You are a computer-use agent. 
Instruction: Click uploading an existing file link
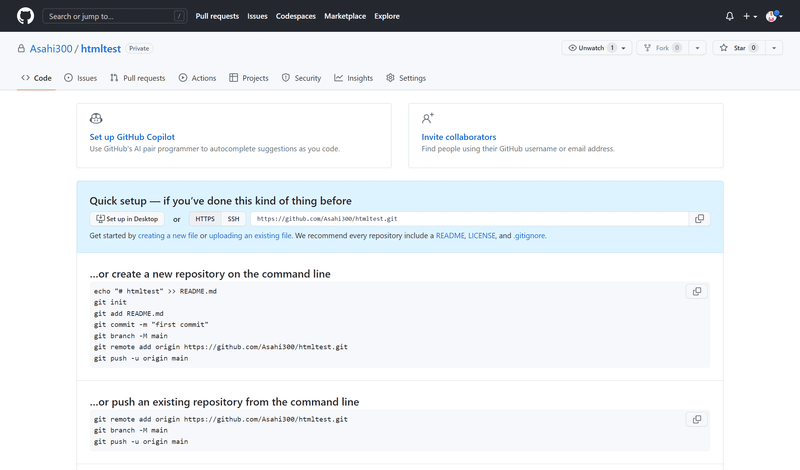click(250, 236)
